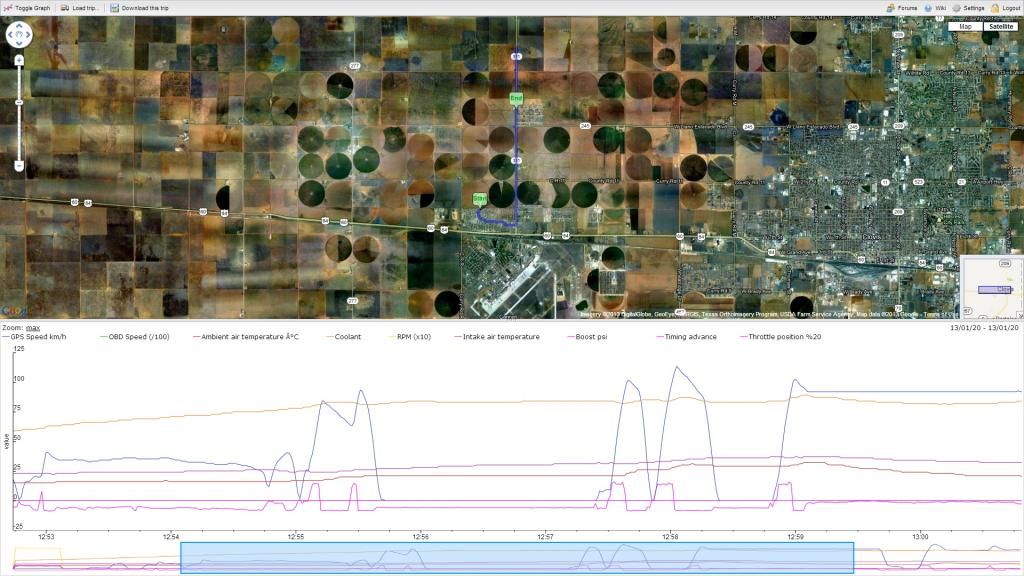Click the map zoom slider handle
Screen dimensions: 1024x576
(x=19, y=102)
